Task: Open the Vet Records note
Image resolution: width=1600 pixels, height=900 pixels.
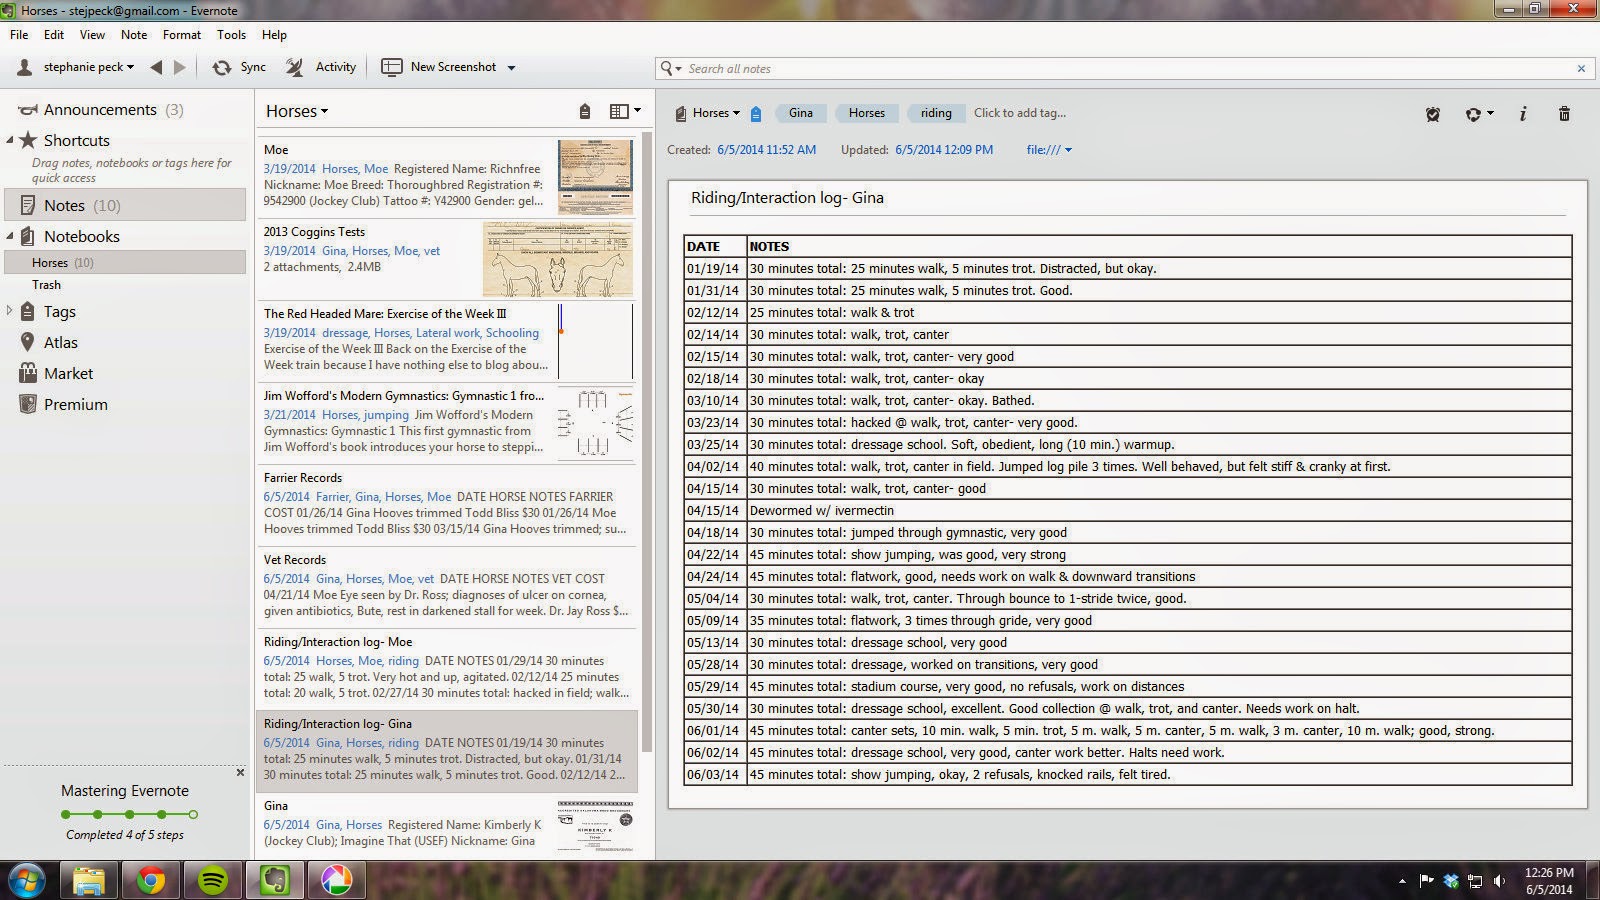Action: tap(446, 587)
